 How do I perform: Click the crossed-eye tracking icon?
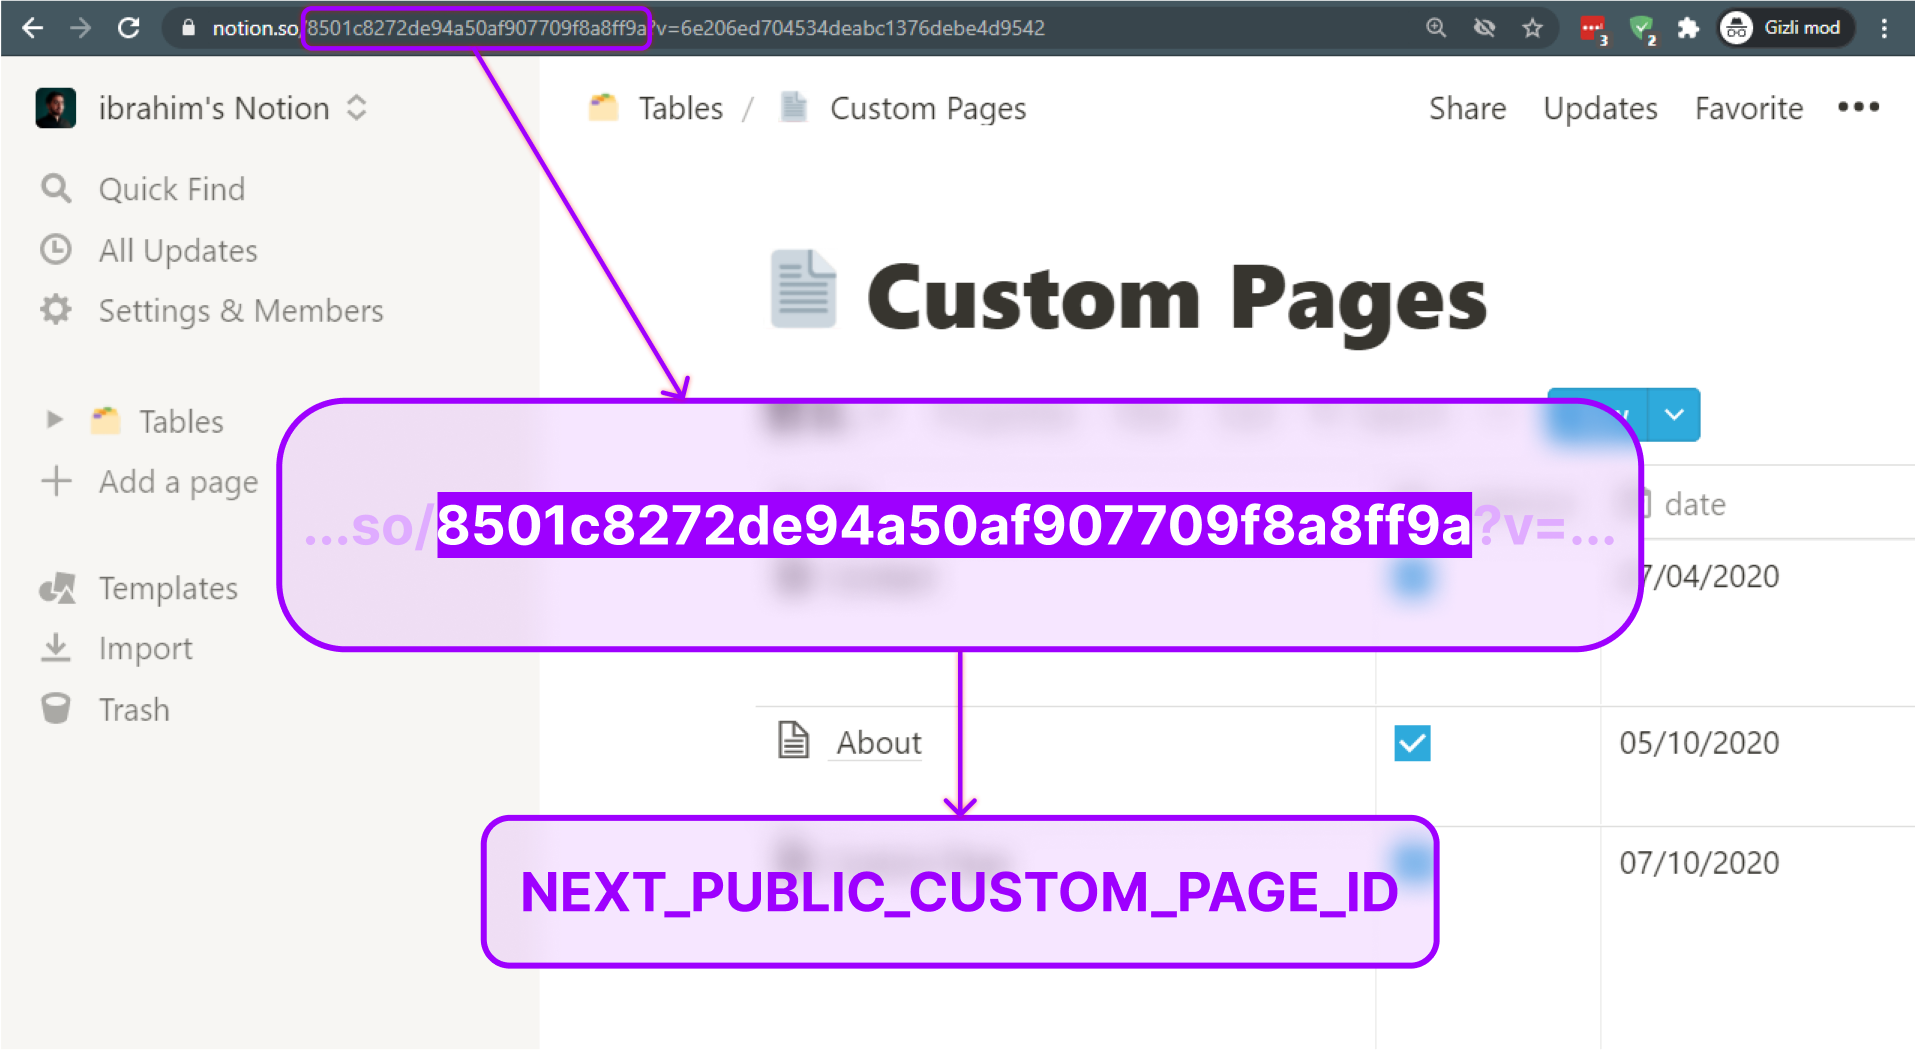click(x=1484, y=28)
